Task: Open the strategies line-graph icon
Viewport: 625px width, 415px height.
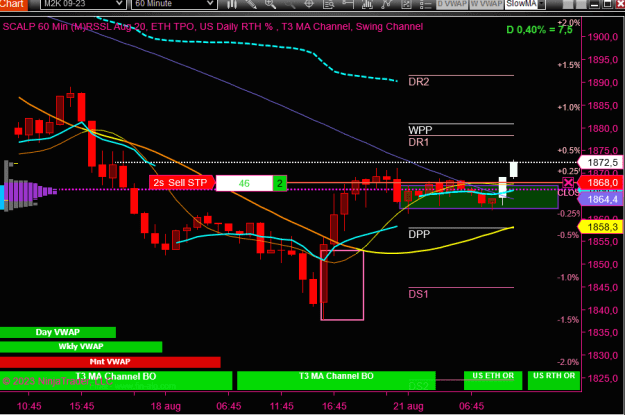Action: tap(386, 4)
